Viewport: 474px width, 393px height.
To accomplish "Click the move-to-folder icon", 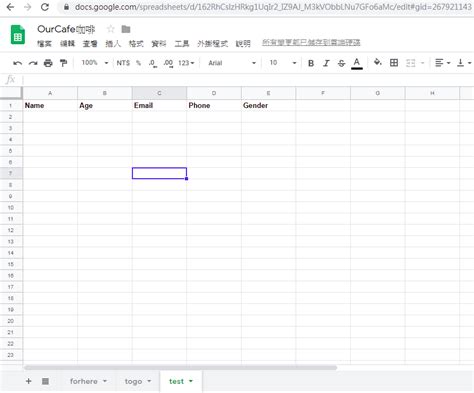I will (126, 29).
